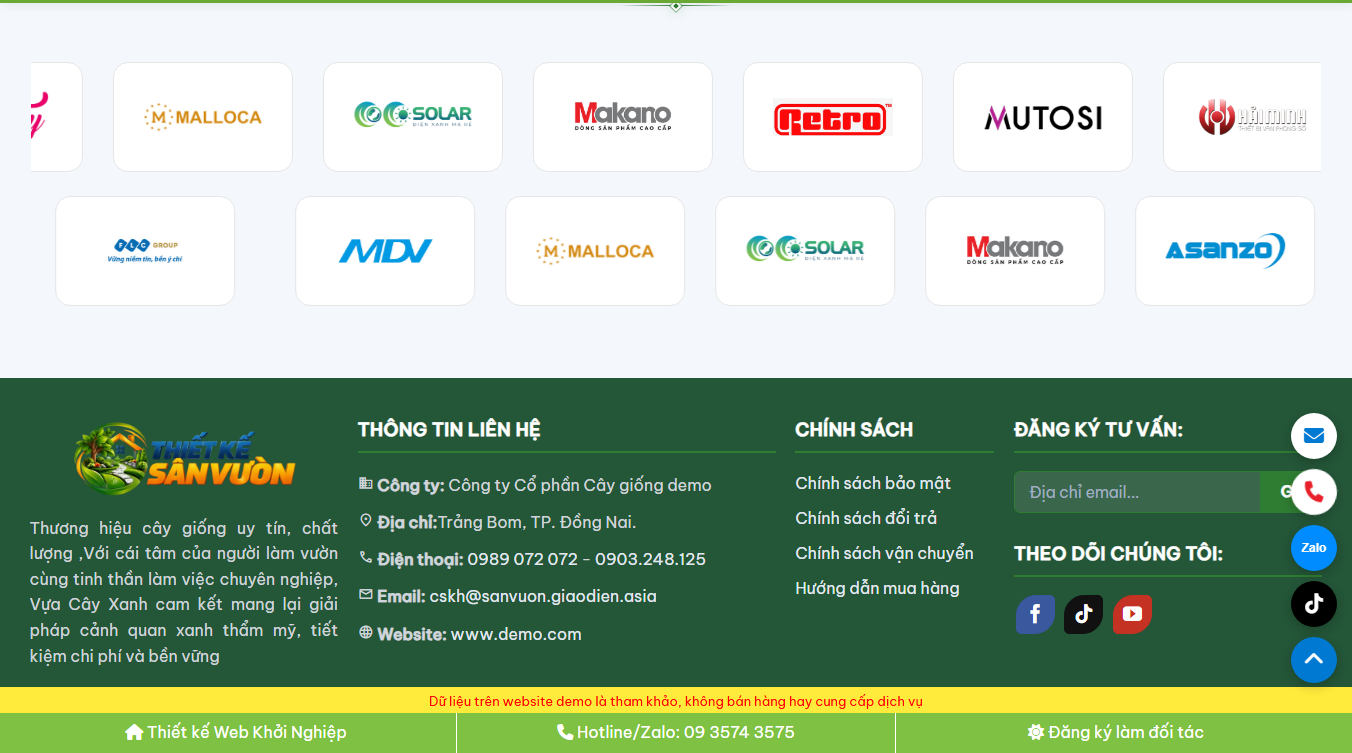This screenshot has width=1352, height=753.
Task: Open Hướng dẫn mua hàng link
Action: pyautogui.click(x=877, y=588)
